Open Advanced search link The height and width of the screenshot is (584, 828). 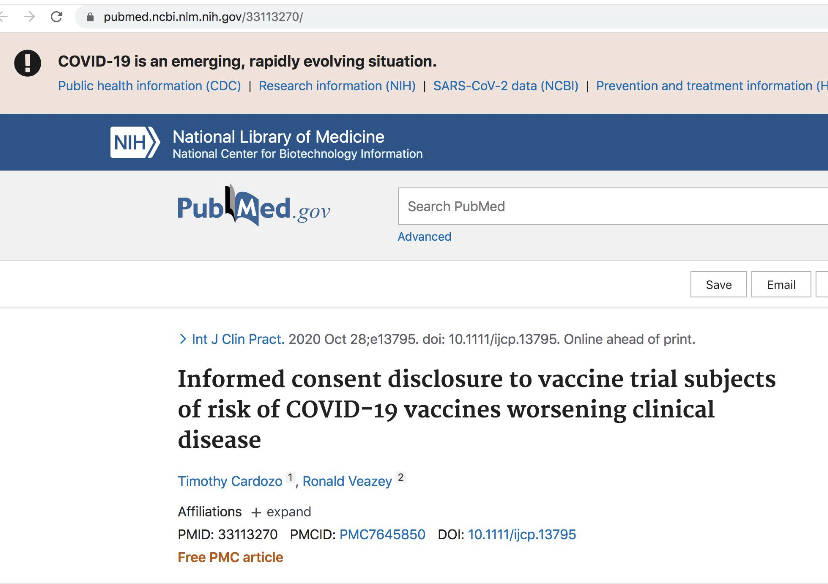[x=424, y=237]
